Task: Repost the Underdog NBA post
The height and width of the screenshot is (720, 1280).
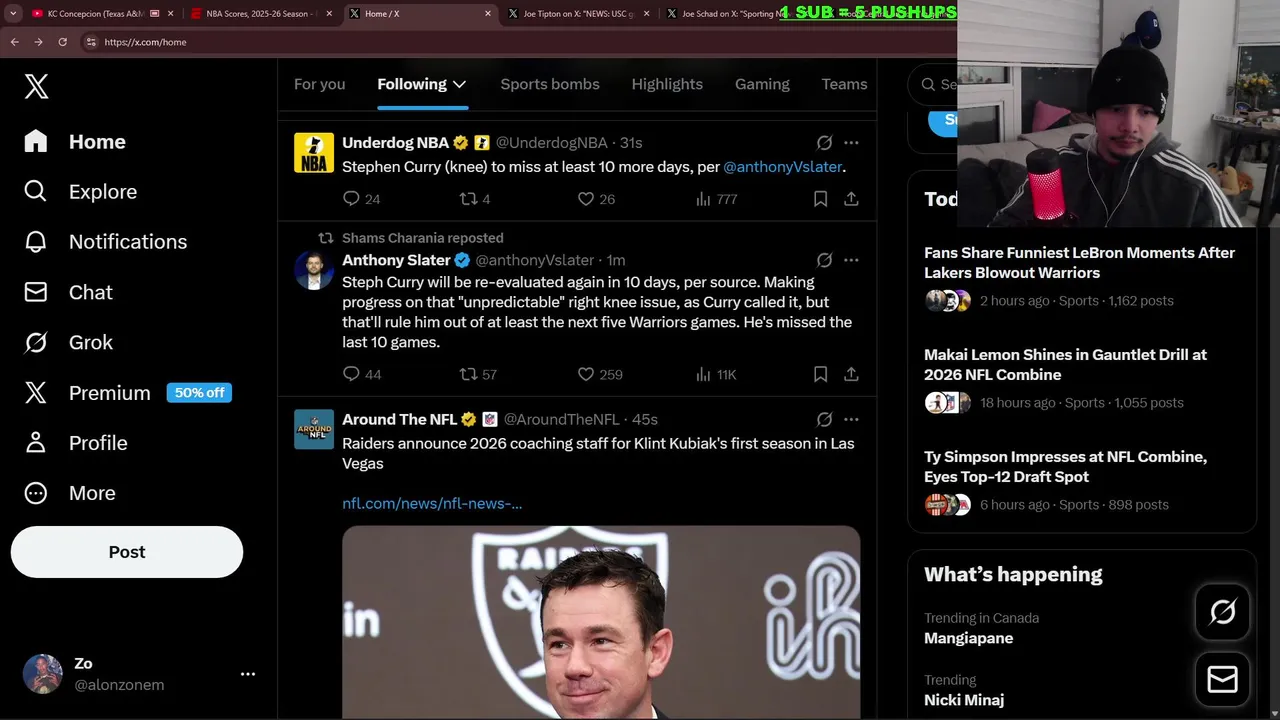Action: [468, 199]
